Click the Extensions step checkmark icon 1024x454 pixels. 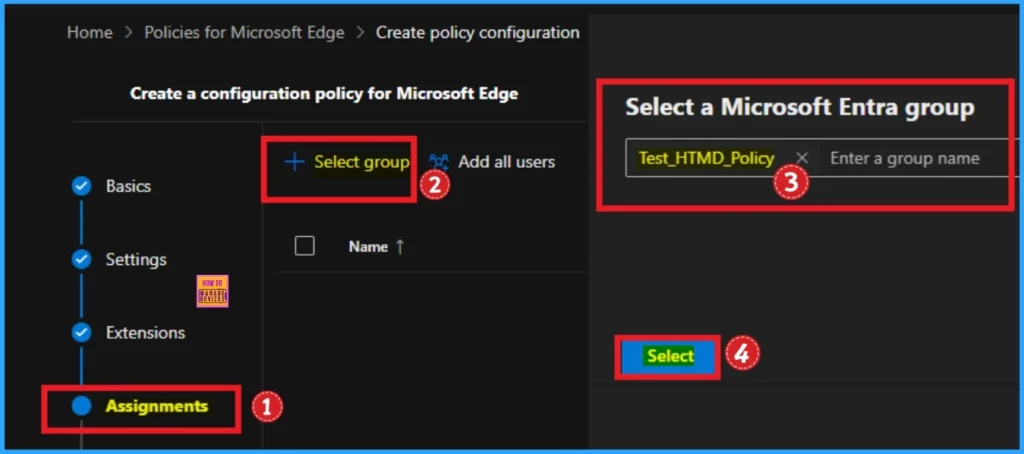[81, 332]
